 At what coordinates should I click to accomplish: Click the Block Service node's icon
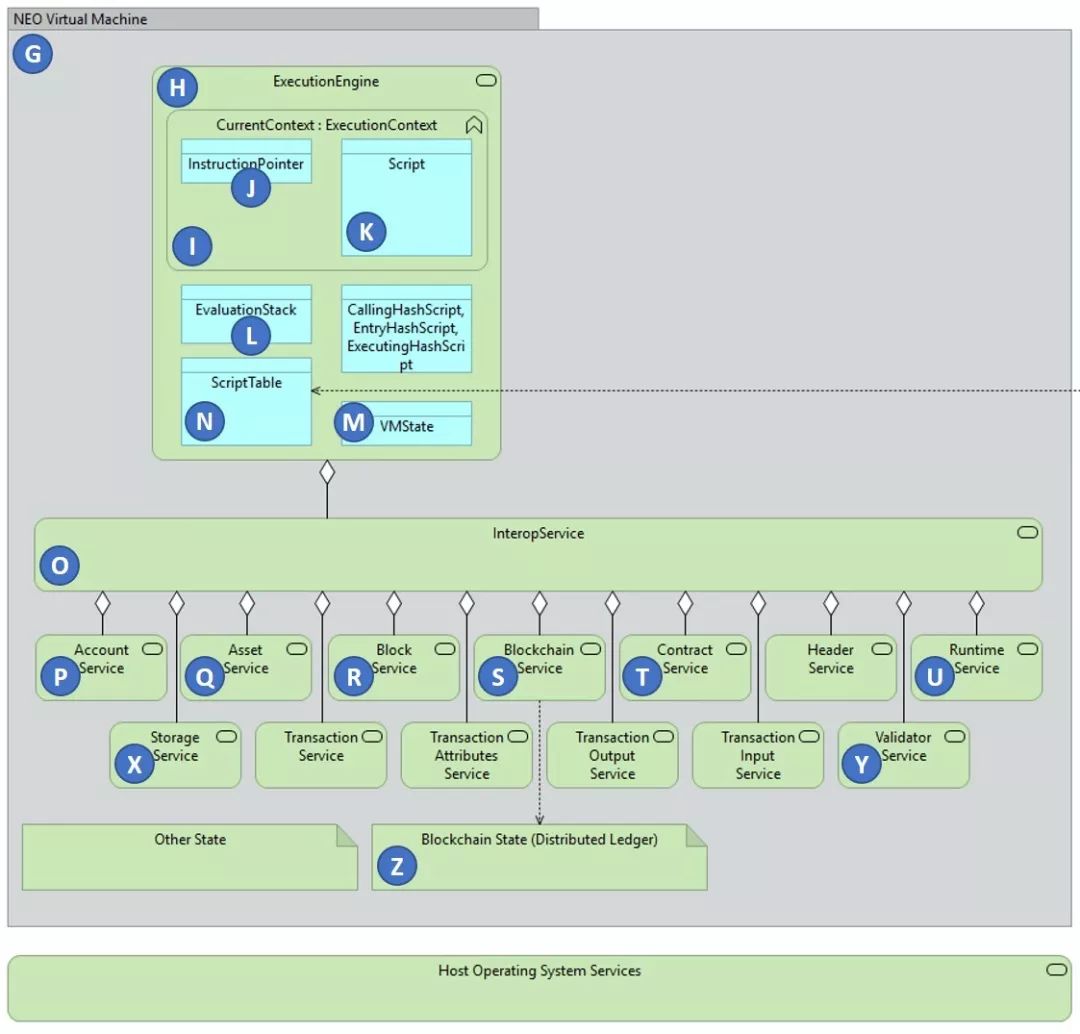(445, 649)
